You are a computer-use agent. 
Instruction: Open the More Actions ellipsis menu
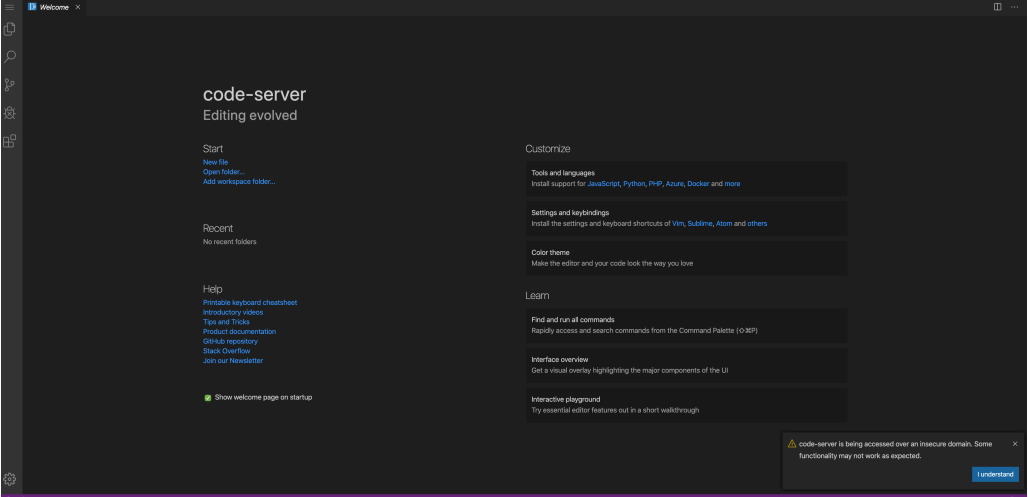point(1014,7)
